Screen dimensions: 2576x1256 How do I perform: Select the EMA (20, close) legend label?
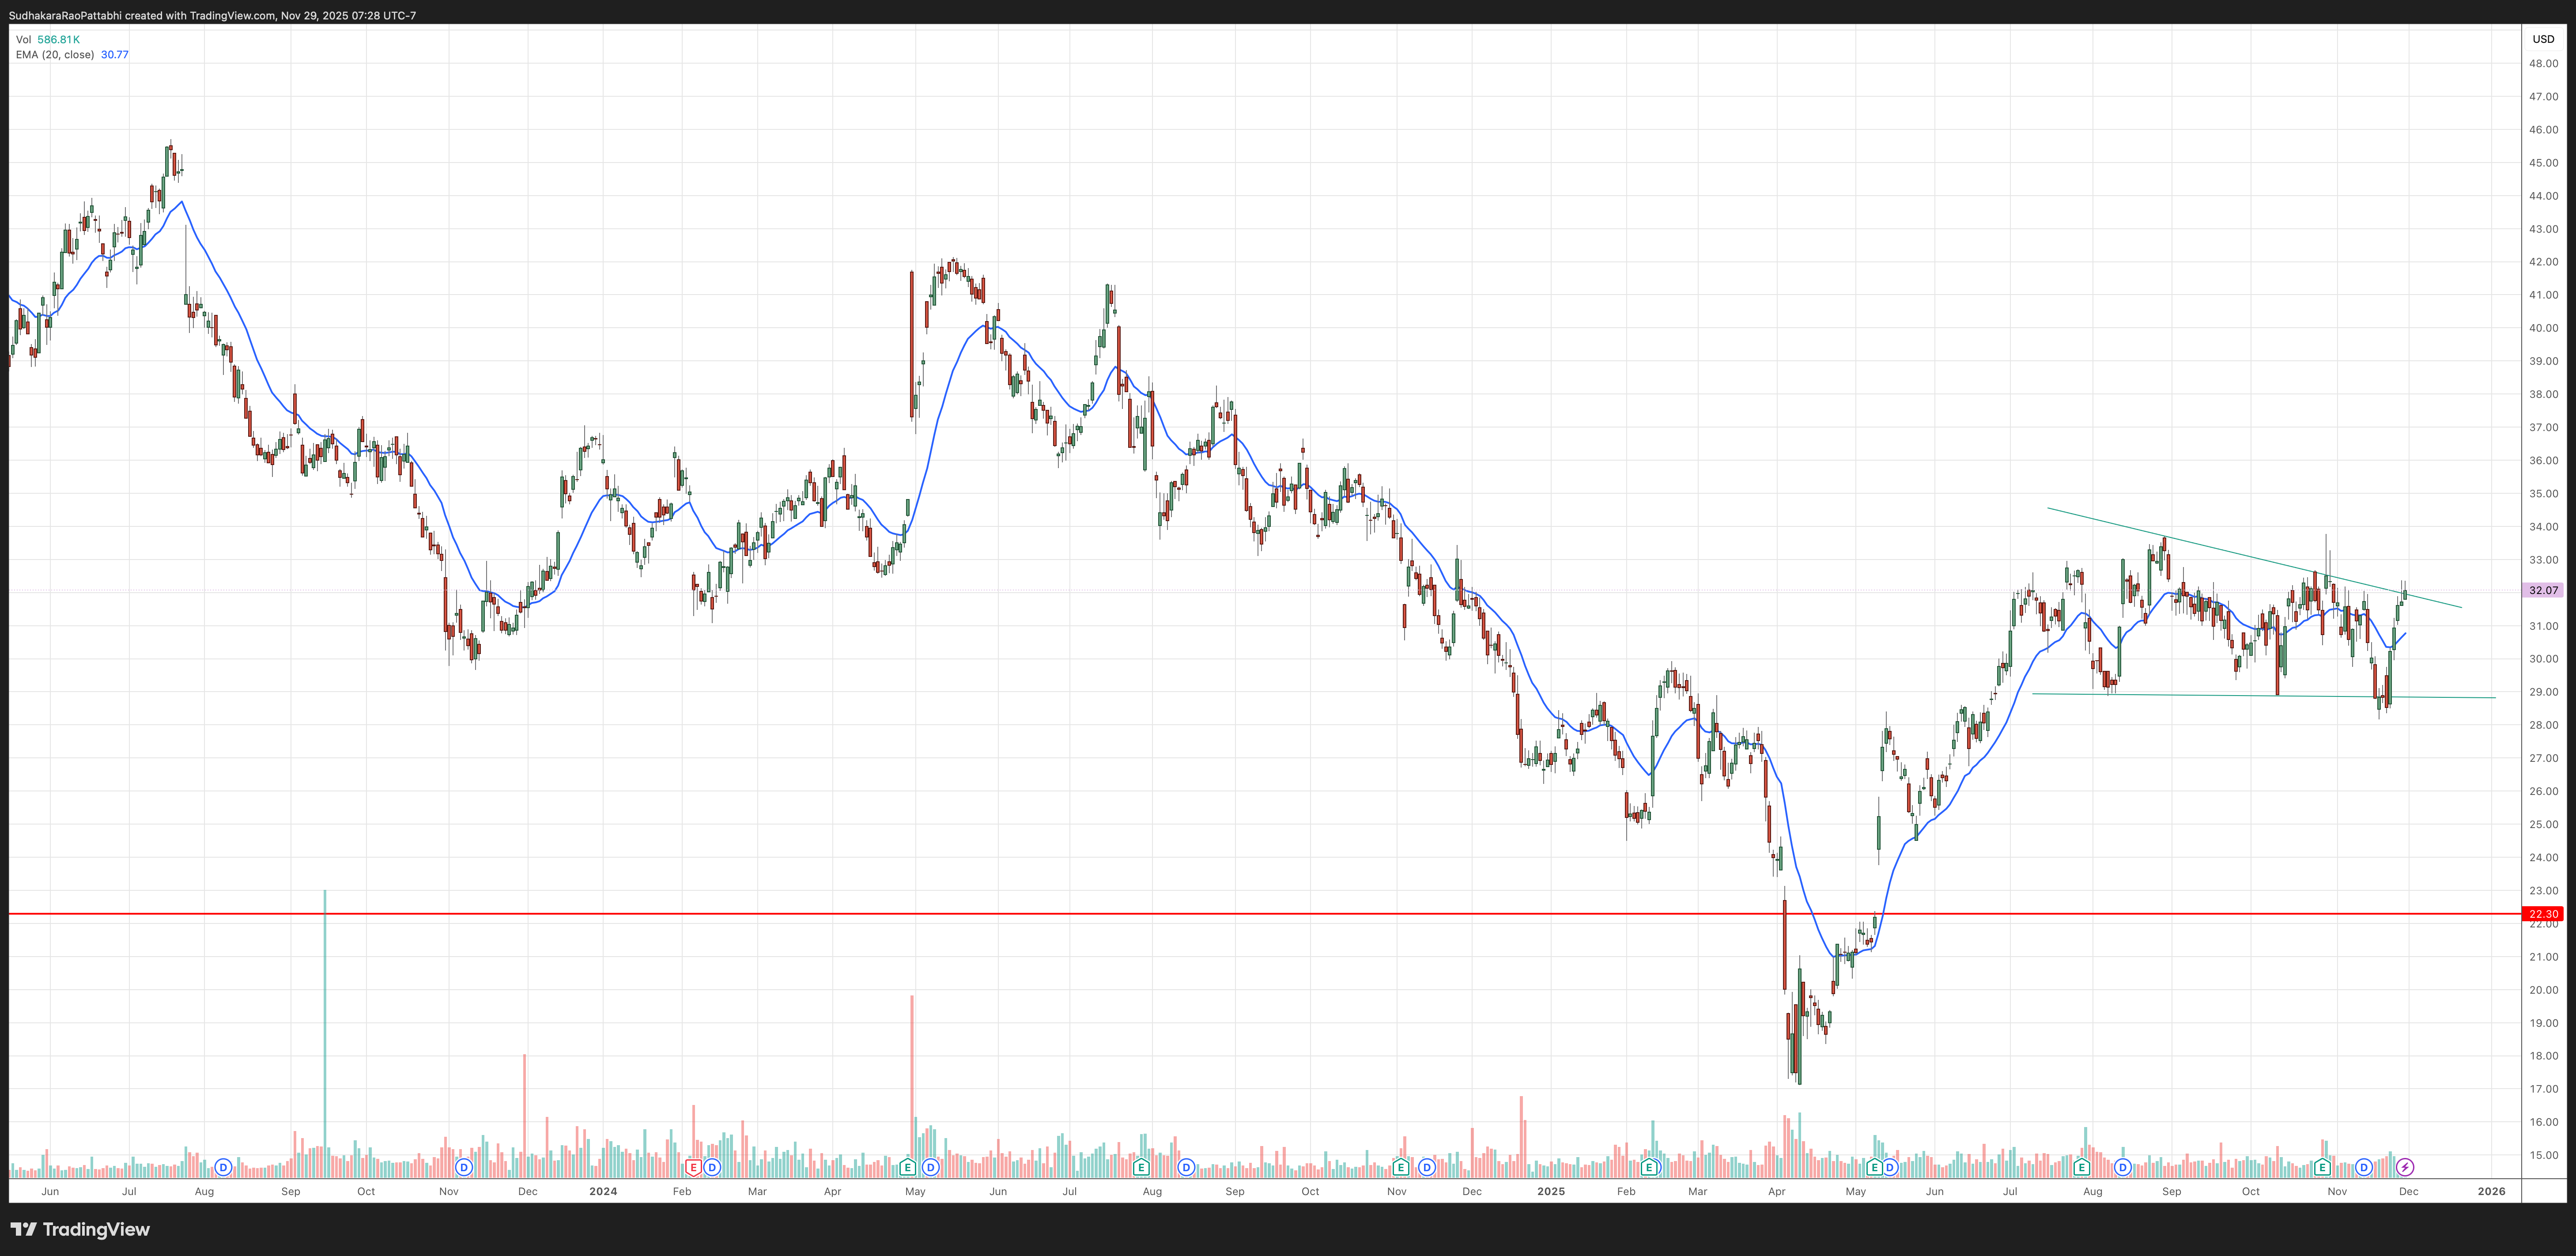click(55, 55)
